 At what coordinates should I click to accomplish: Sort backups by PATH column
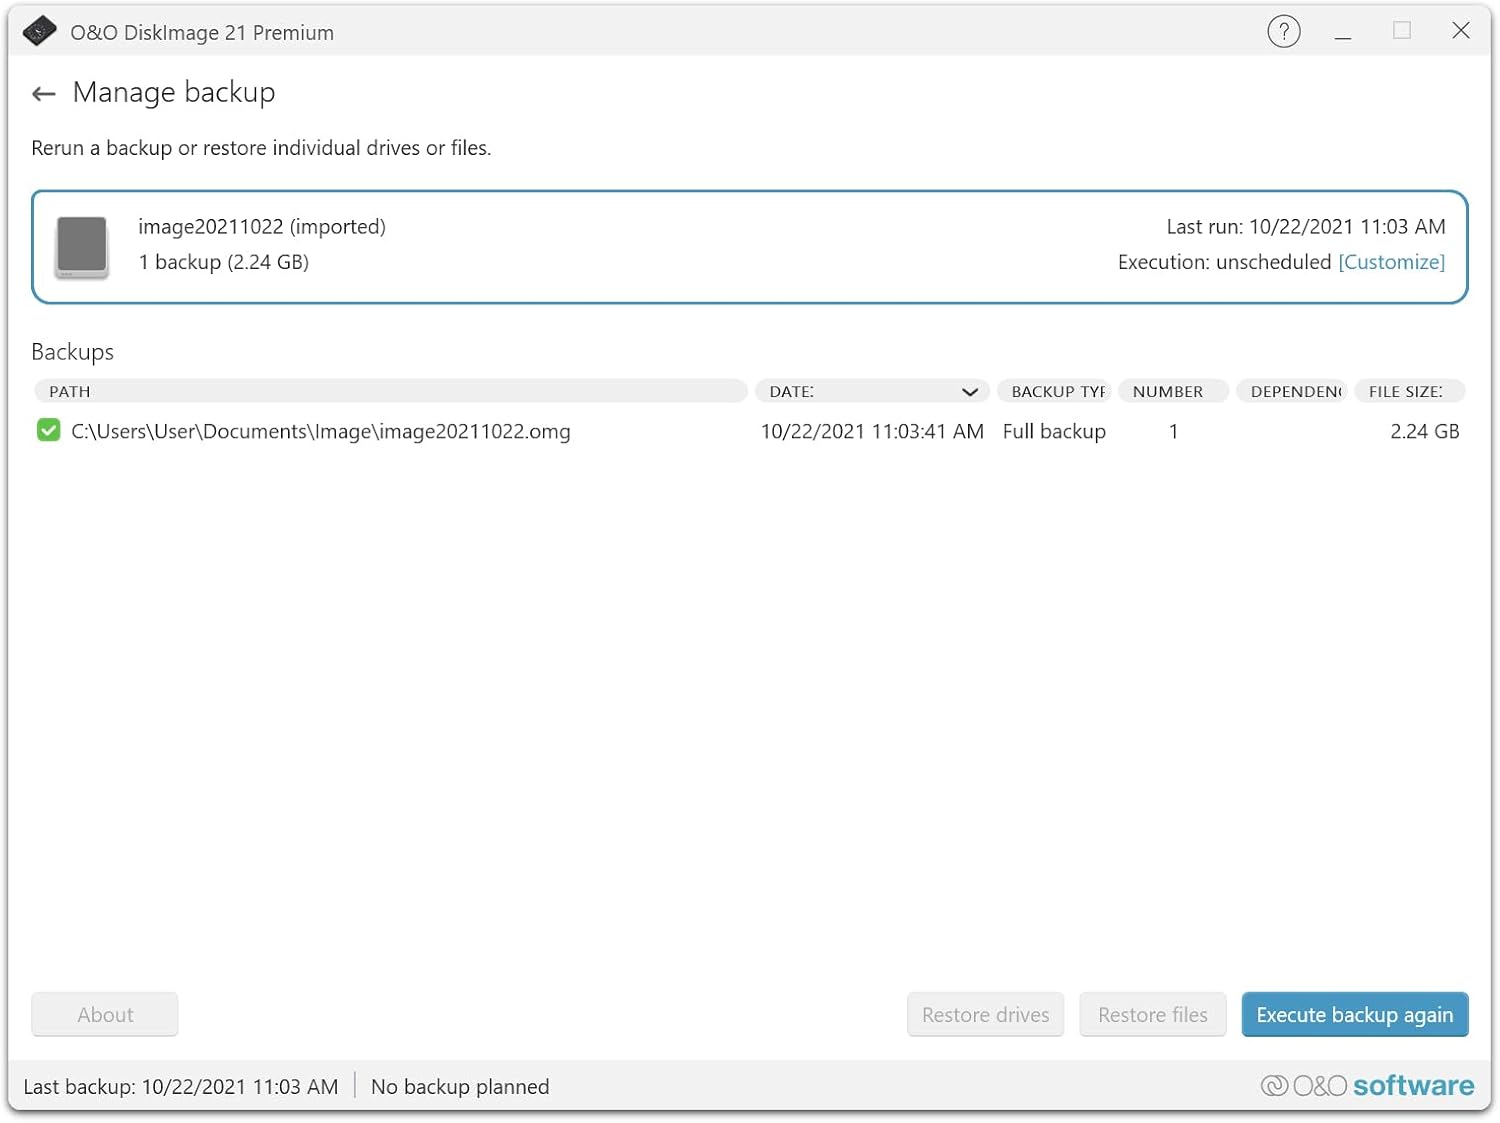pyautogui.click(x=390, y=391)
